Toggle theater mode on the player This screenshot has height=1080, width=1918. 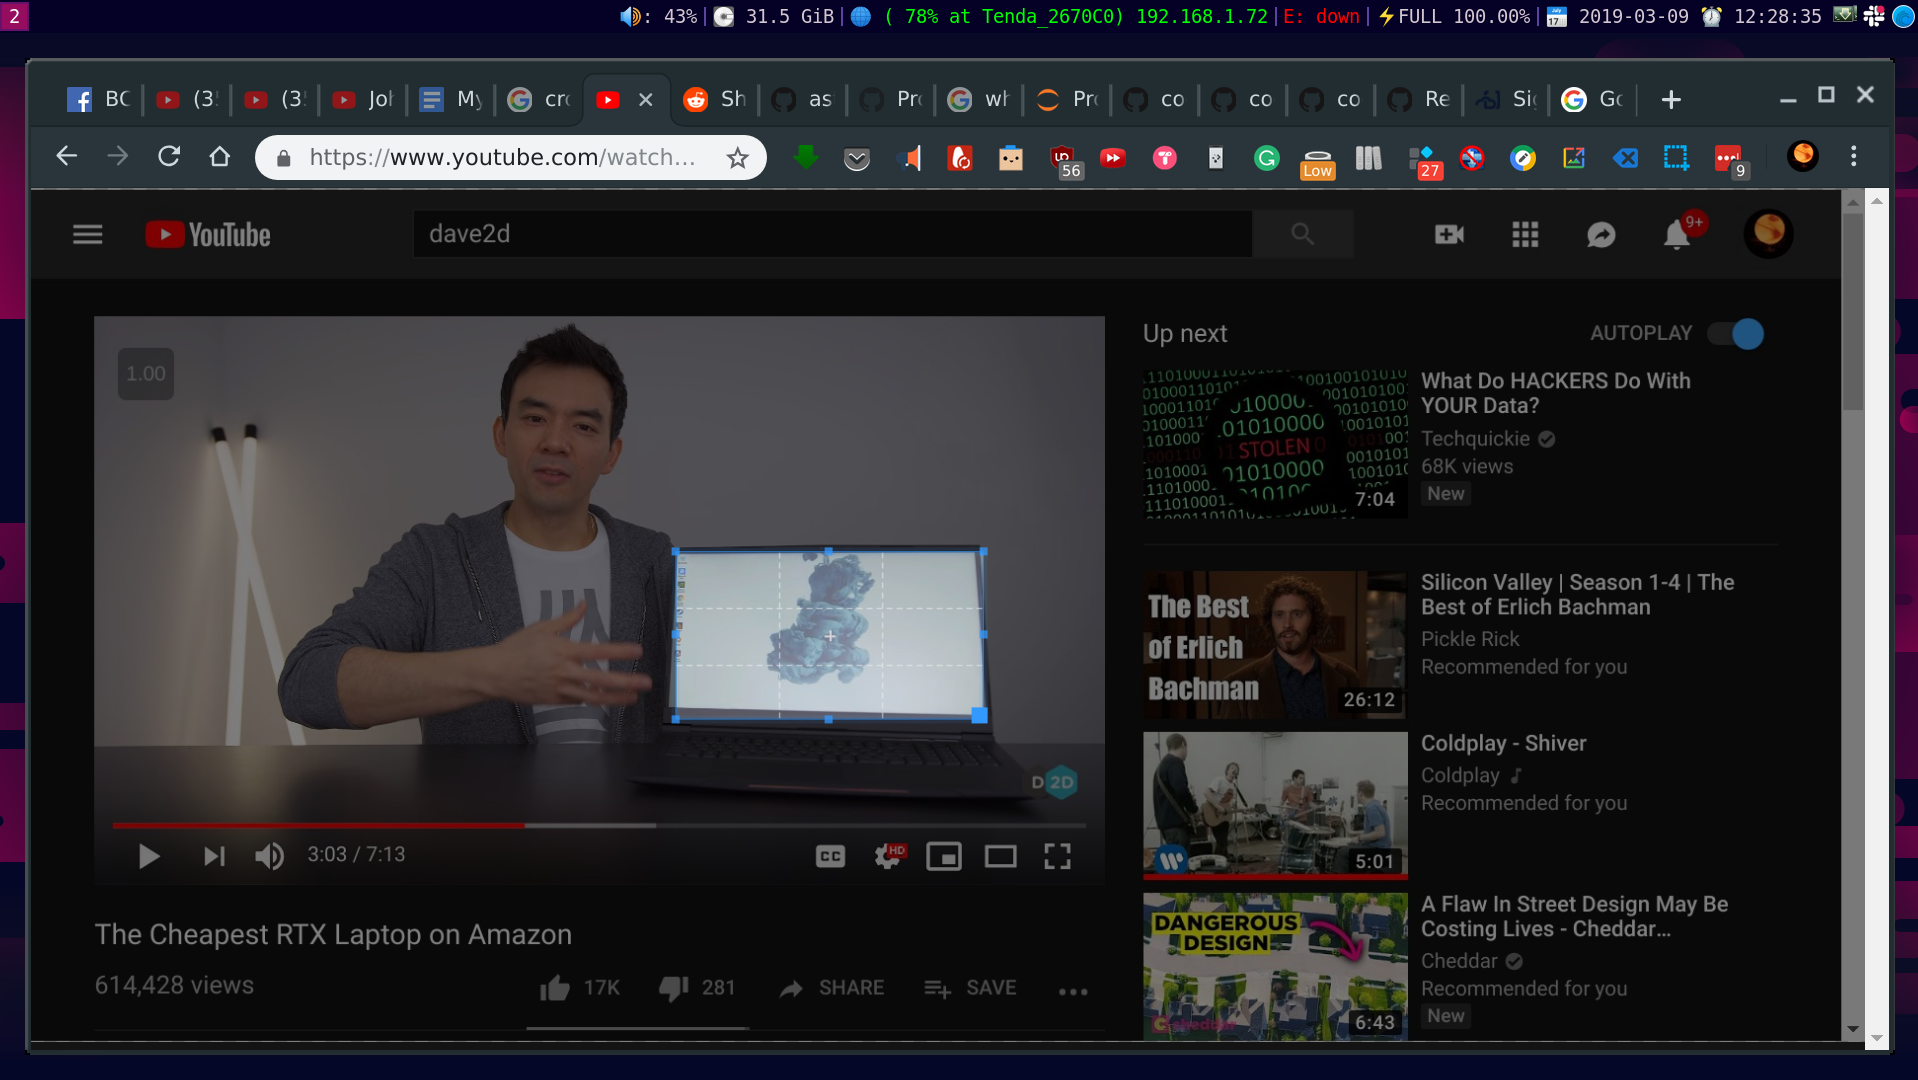[x=1001, y=856]
